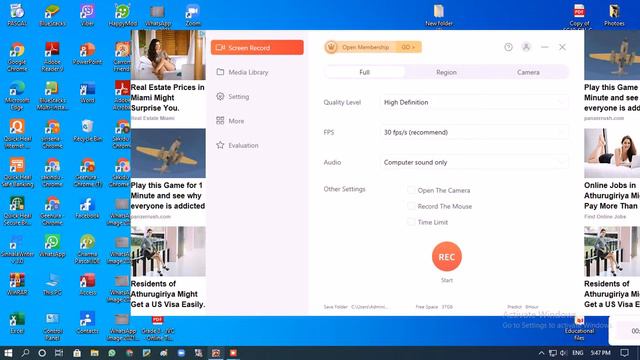This screenshot has width=640, height=360.
Task: Open the notification center icon
Action: [624, 353]
